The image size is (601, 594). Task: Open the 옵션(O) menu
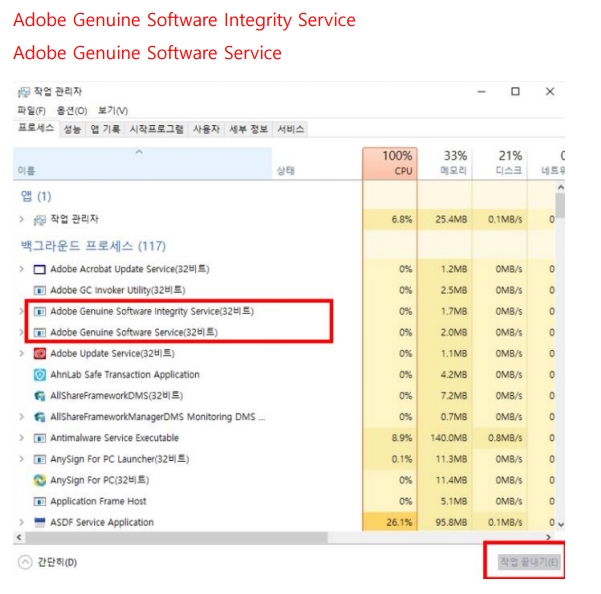tap(72, 111)
